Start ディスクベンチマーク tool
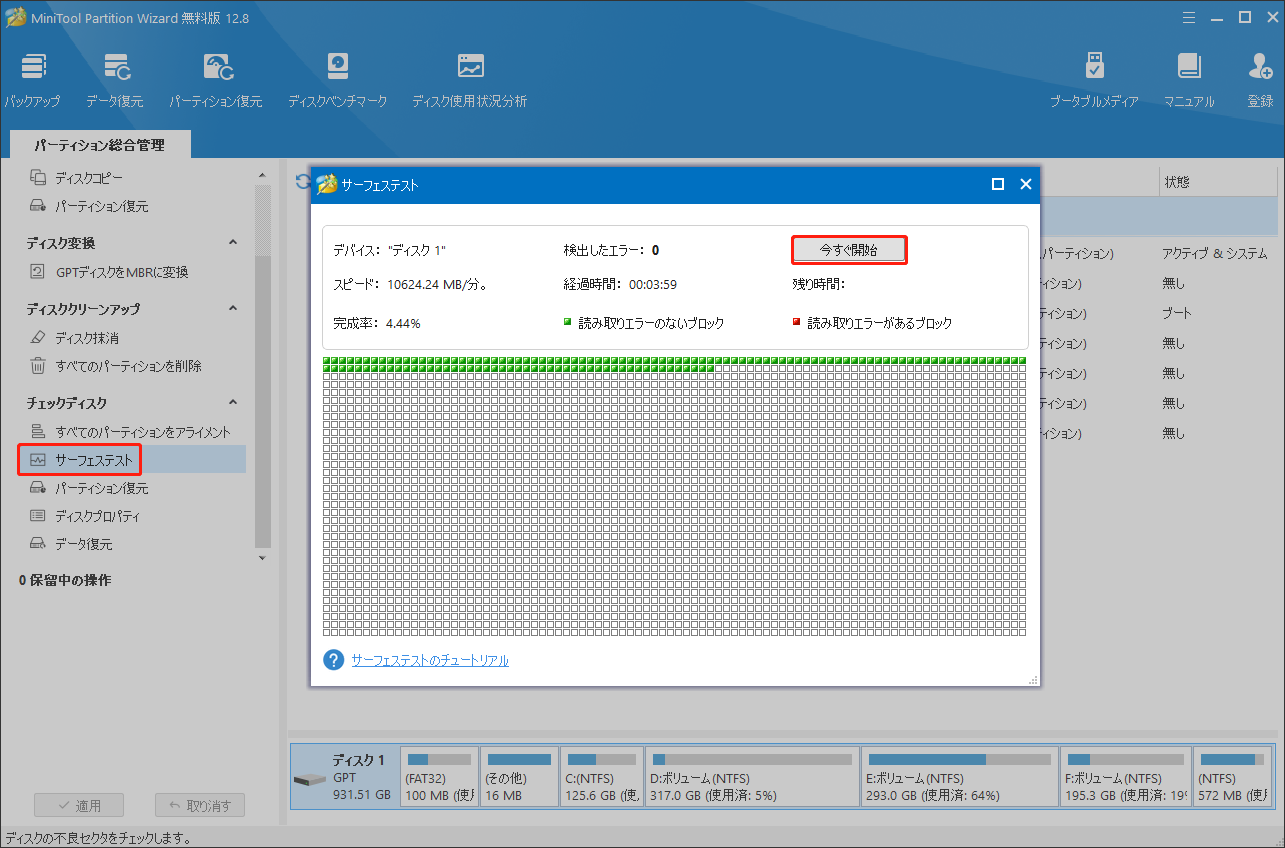Viewport: 1285px width, 848px height. coord(338,80)
